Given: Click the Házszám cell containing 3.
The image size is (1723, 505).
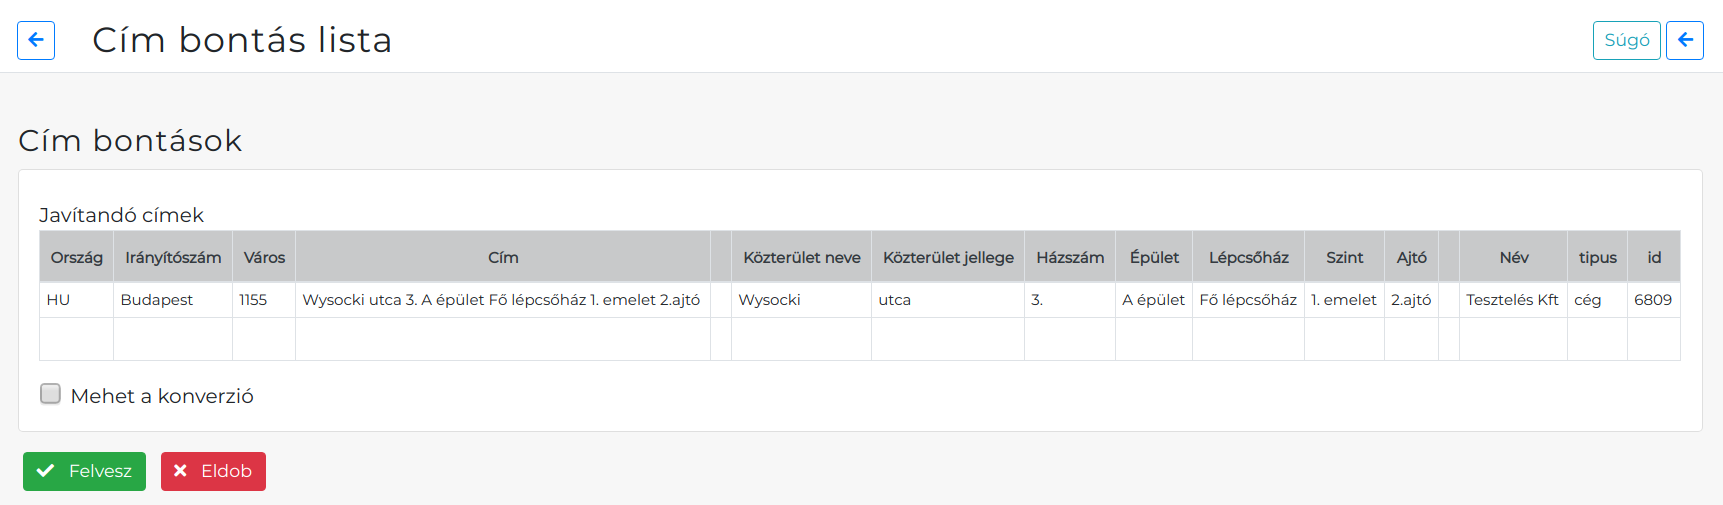Looking at the screenshot, I should tap(1070, 300).
